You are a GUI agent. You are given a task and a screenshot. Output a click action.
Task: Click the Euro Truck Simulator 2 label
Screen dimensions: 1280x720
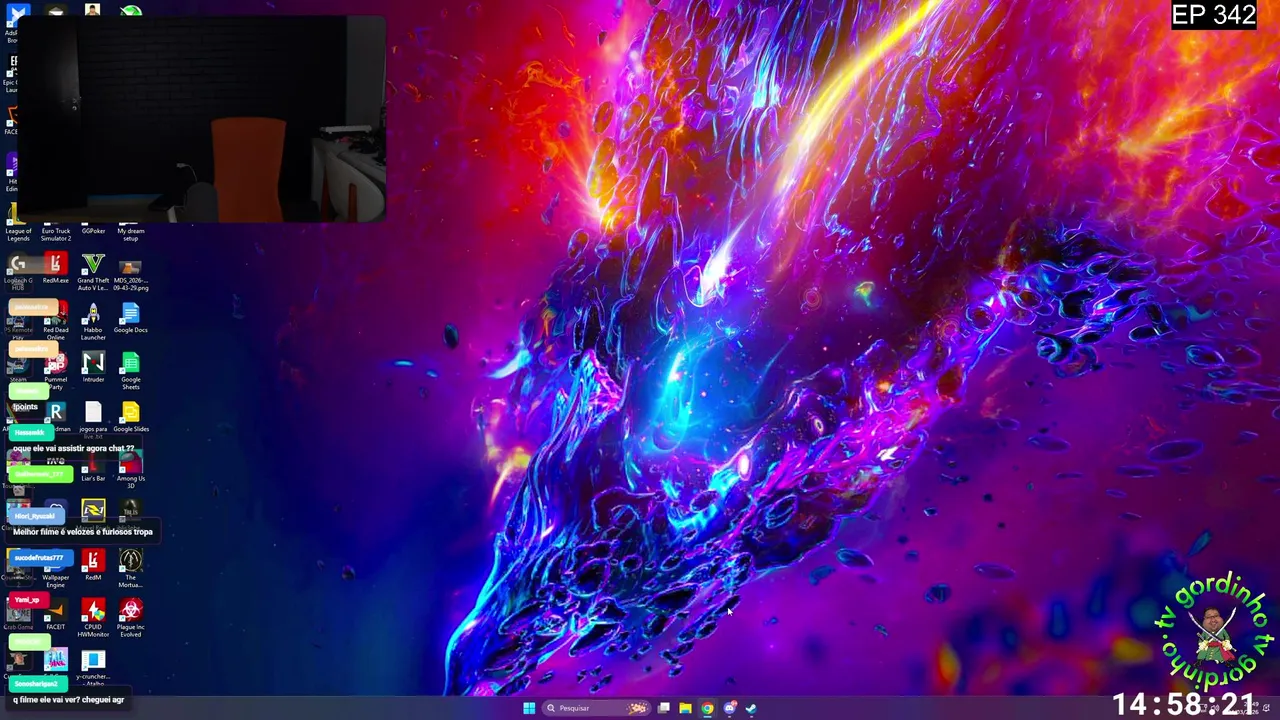(56, 235)
